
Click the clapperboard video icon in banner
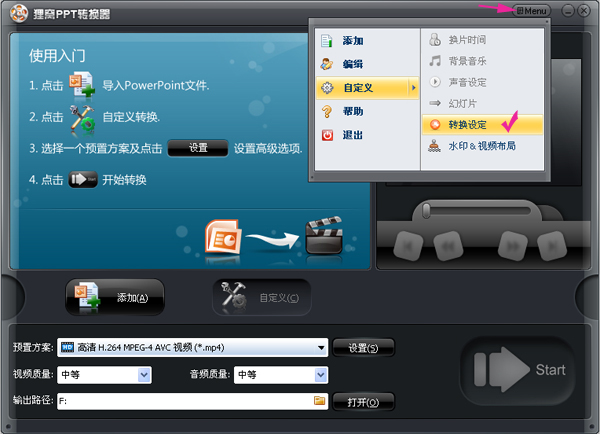[x=324, y=235]
